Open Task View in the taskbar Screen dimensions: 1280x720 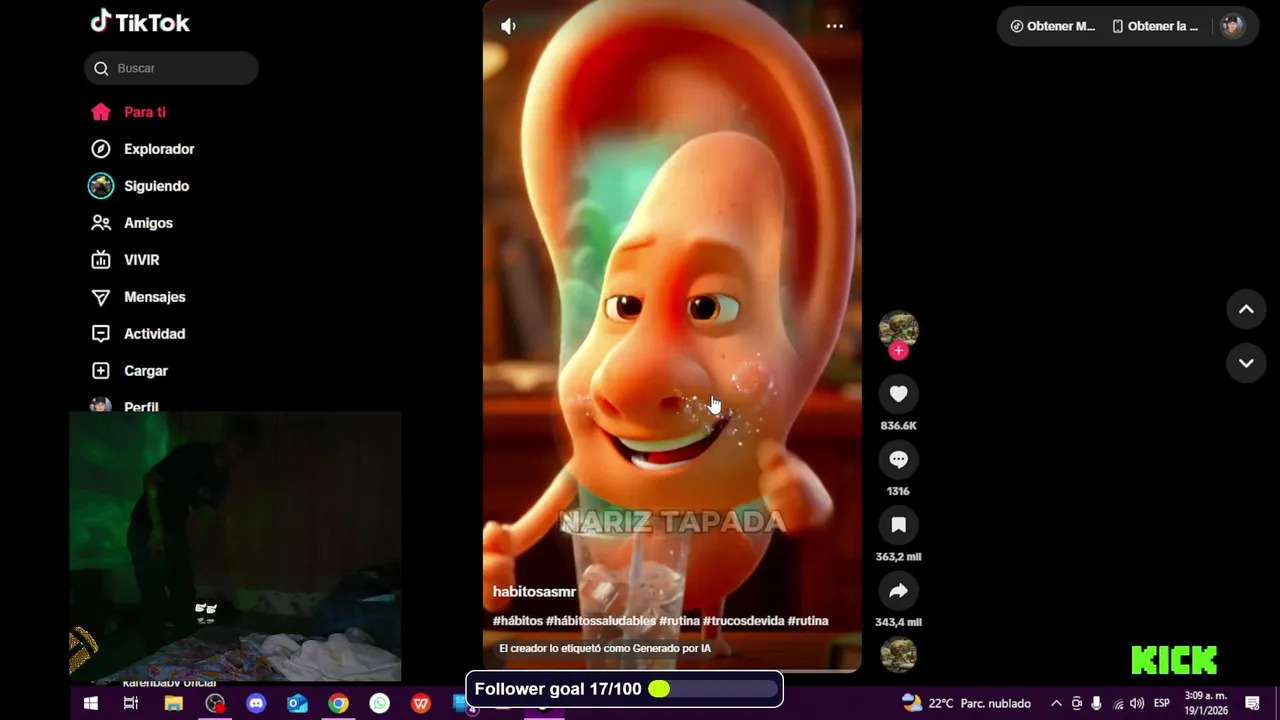[x=131, y=704]
